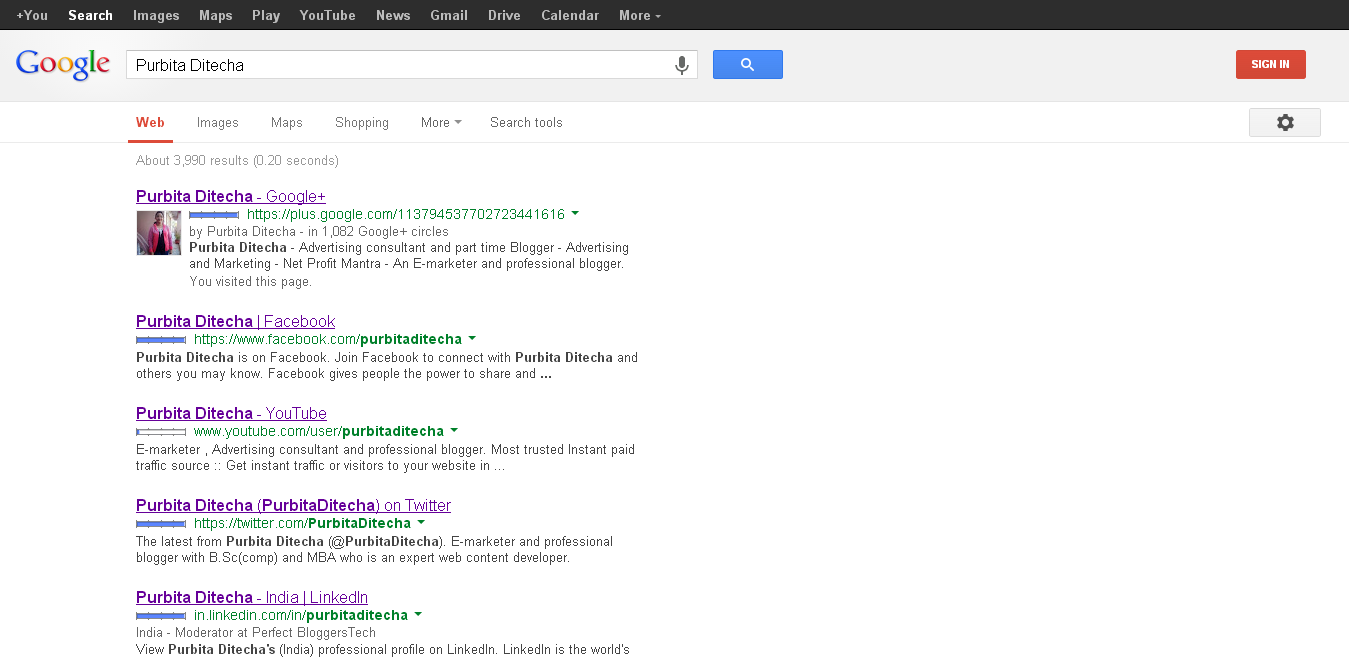Expand arrow next to facebook.com/purbitaditecha URL
The width and height of the screenshot is (1349, 660).
point(472,339)
